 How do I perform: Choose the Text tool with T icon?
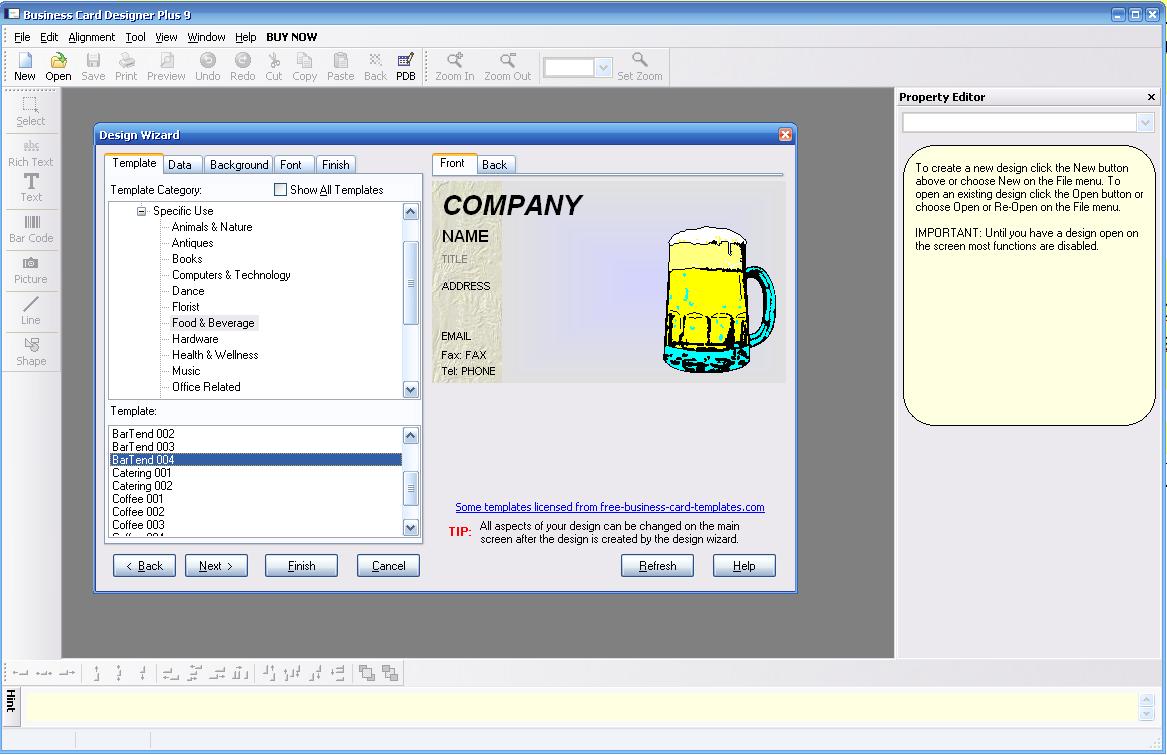click(x=31, y=188)
